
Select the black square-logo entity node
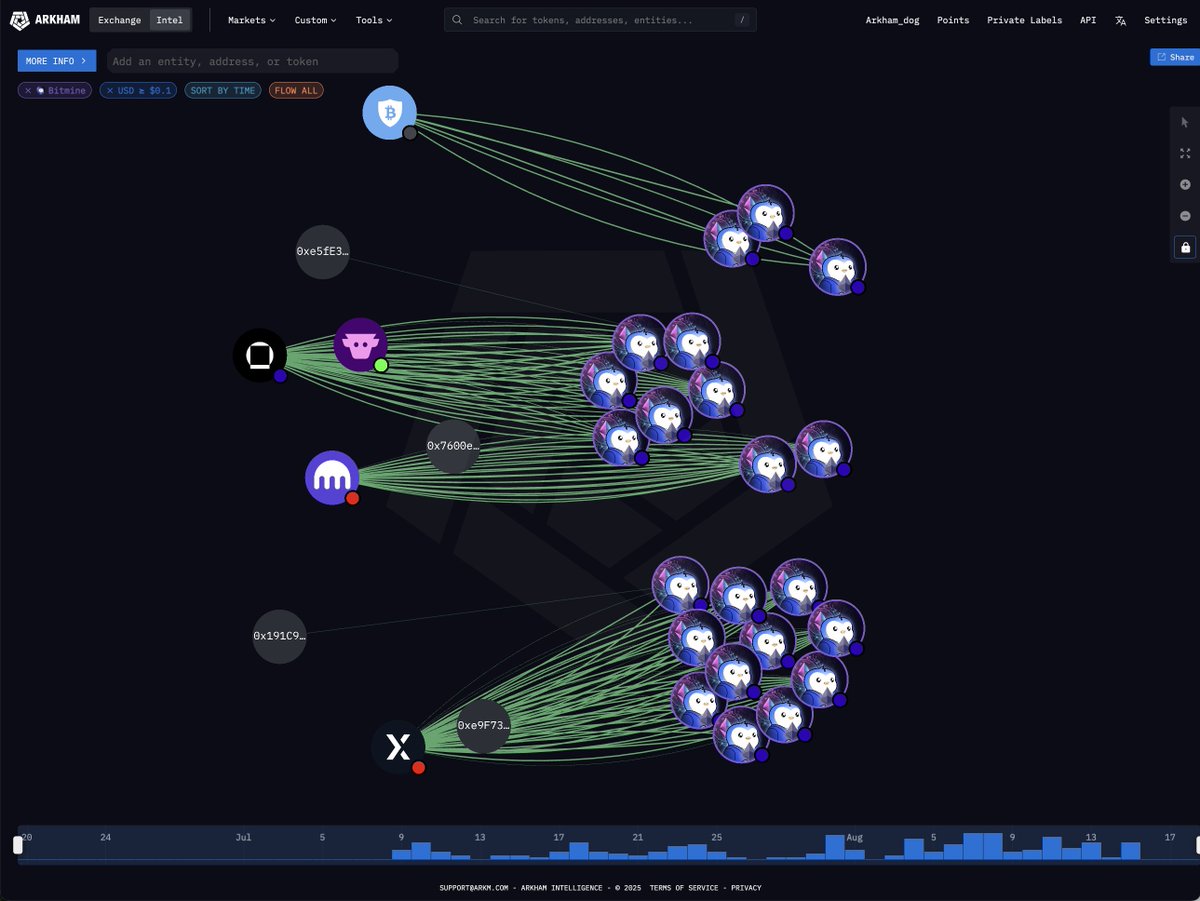(260, 355)
